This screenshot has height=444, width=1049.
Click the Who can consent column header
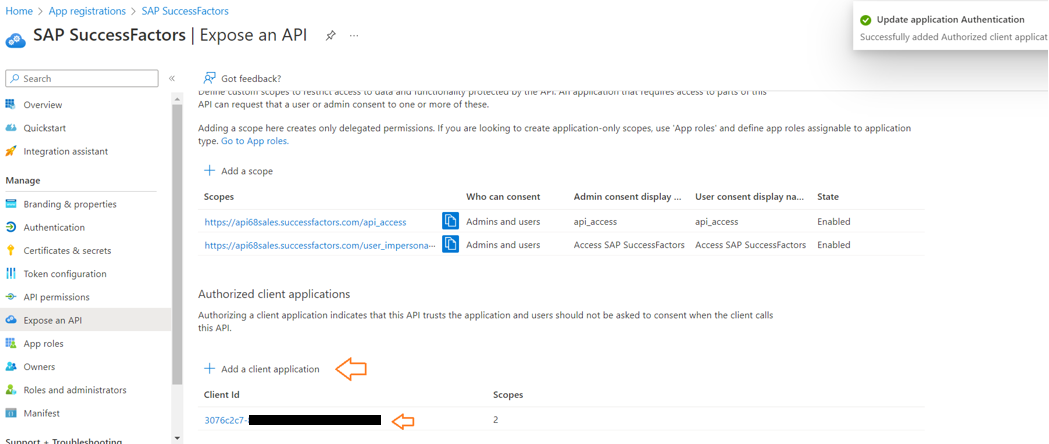[x=503, y=197]
